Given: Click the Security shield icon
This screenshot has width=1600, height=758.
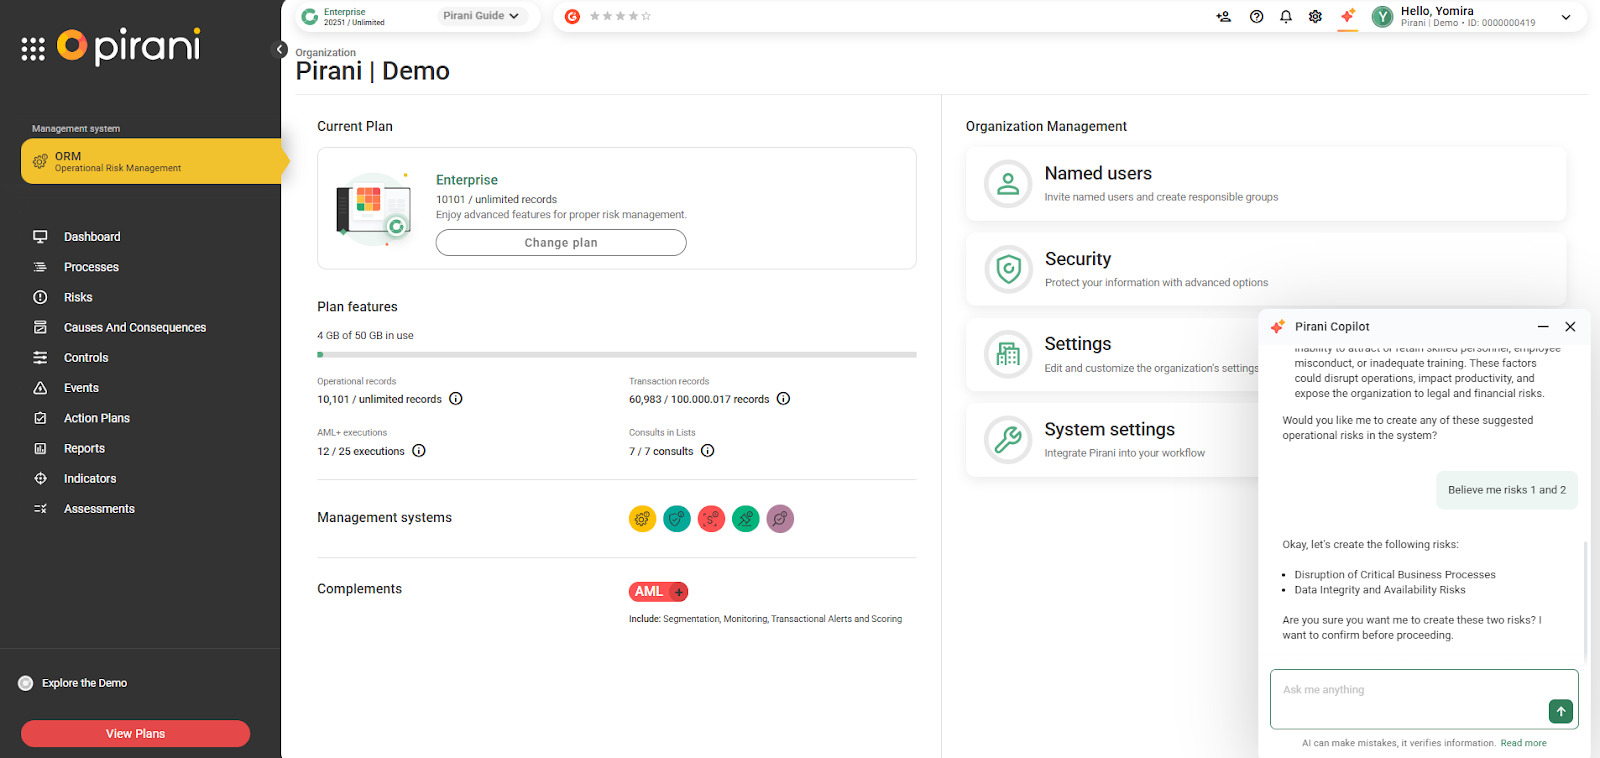Looking at the screenshot, I should click(1008, 269).
